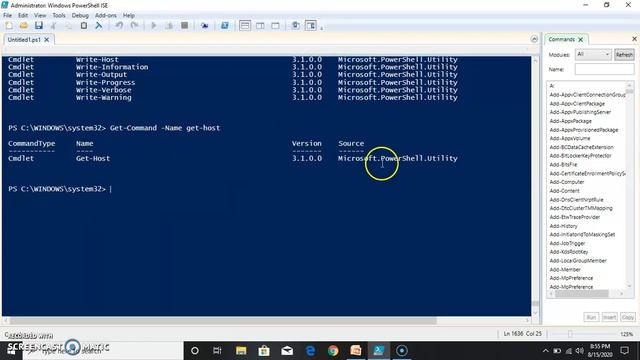640x360 pixels.
Task: Select Add-JobTrigger in commands list
Action: 567,243
